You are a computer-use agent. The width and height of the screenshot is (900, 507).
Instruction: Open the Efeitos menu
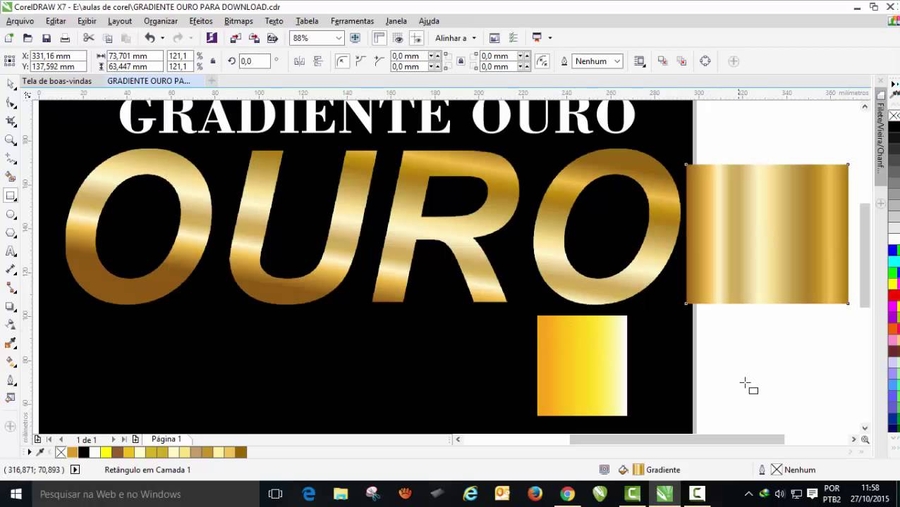200,20
